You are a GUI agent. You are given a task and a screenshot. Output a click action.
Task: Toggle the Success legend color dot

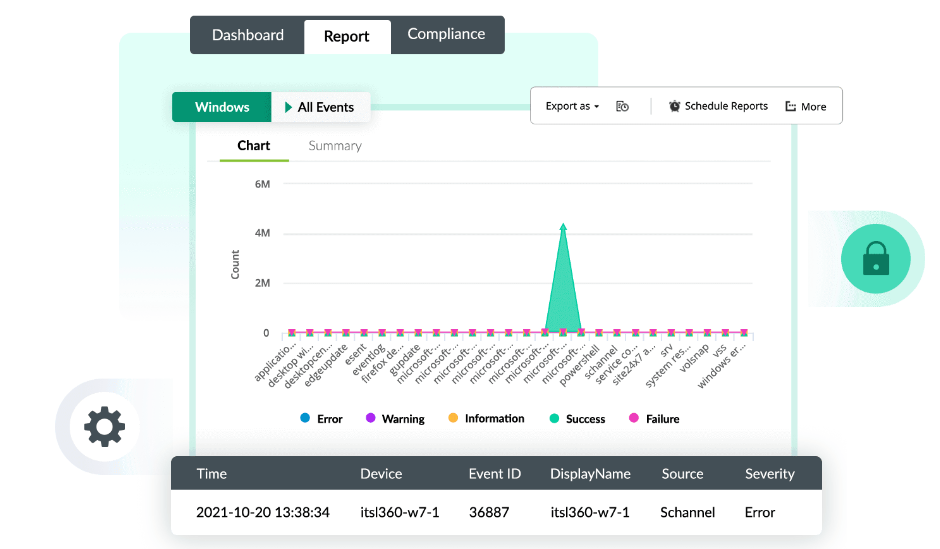coord(555,419)
